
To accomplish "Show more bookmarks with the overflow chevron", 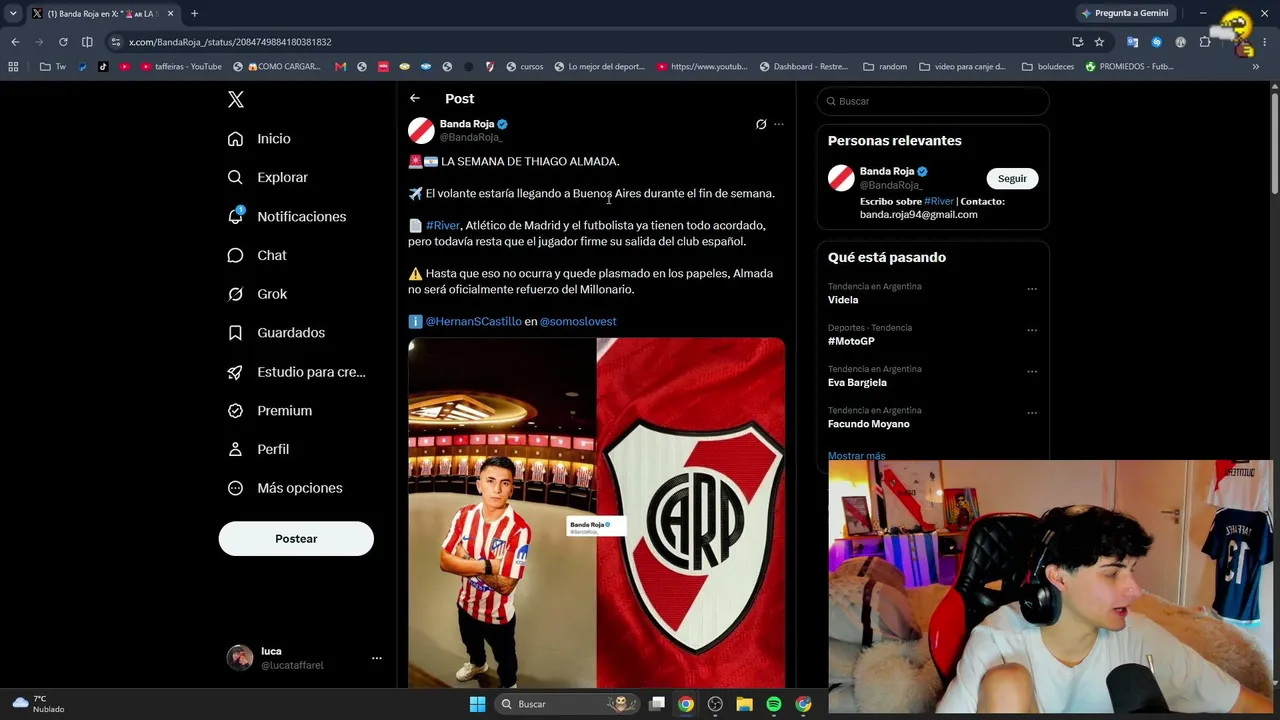I will tap(1256, 67).
